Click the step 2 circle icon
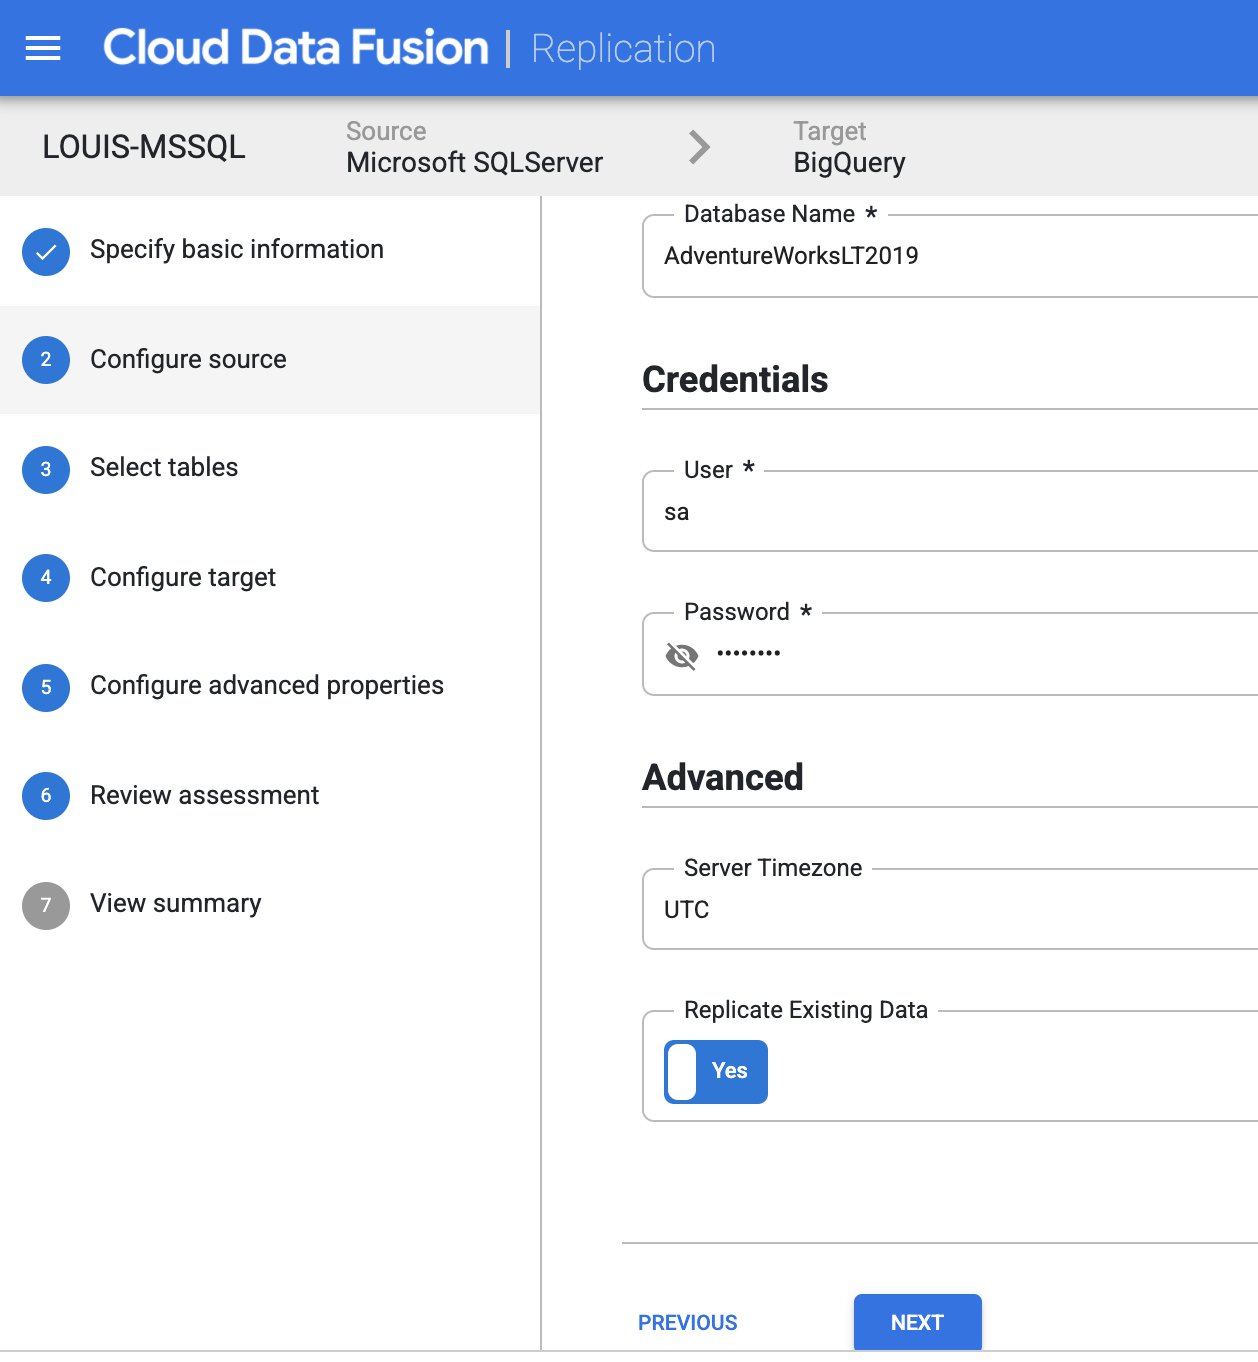Viewport: 1258px width, 1362px height. 46,360
